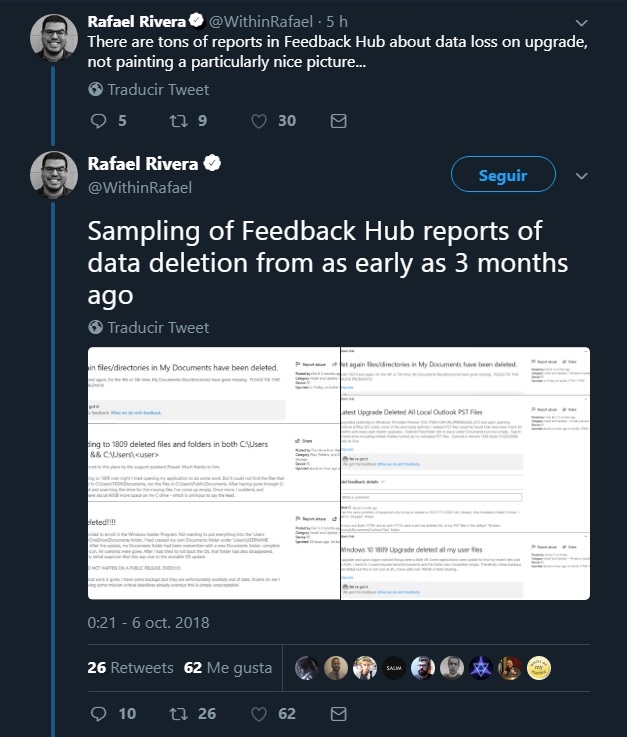The image size is (627, 737).
Task: Open the @WithinRafael handle in main tweet
Action: pyautogui.click(x=140, y=188)
